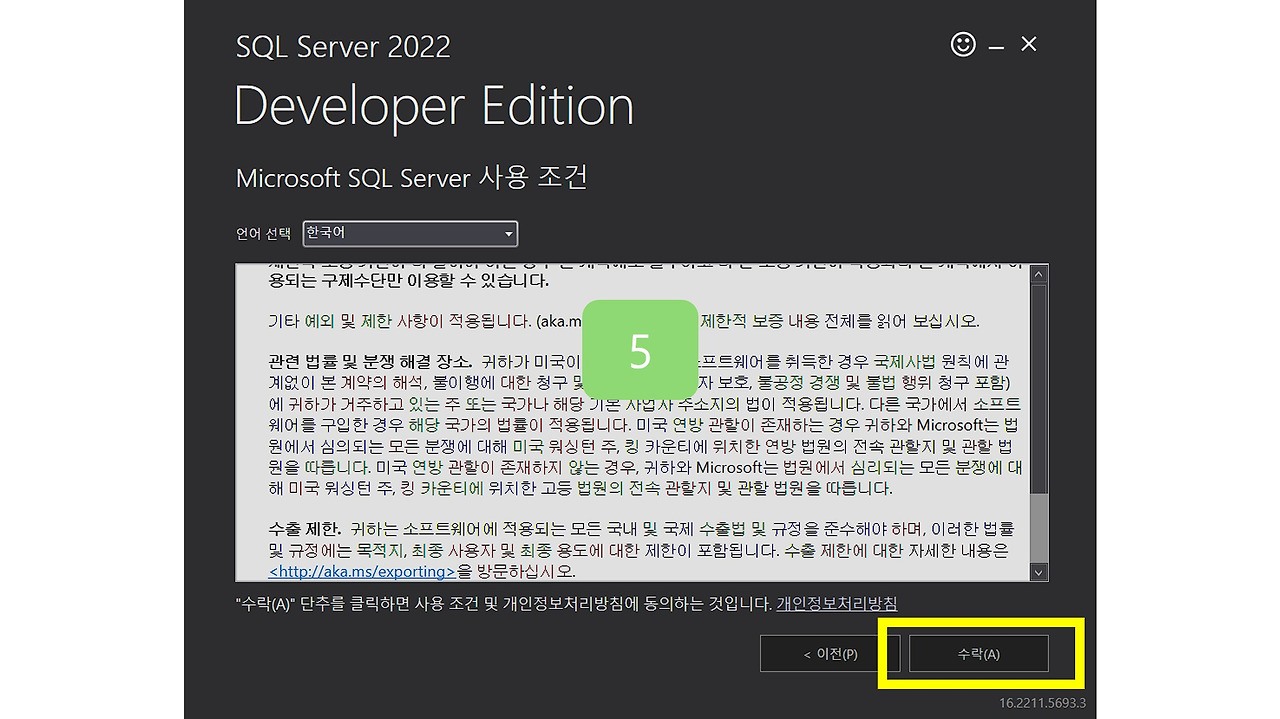
Task: Click the Microsoft SQL Server 사용 조건 heading
Action: point(410,178)
